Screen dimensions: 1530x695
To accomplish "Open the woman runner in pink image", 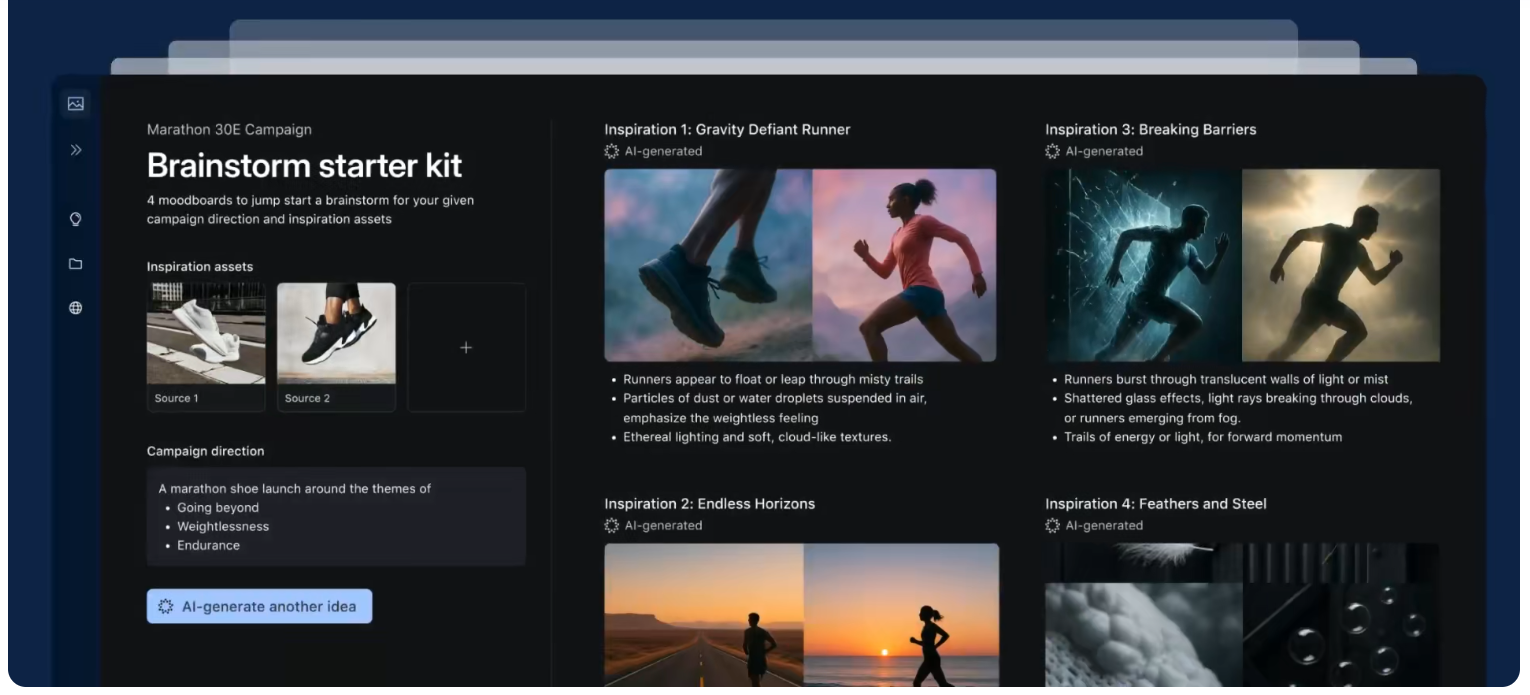I will [x=904, y=265].
